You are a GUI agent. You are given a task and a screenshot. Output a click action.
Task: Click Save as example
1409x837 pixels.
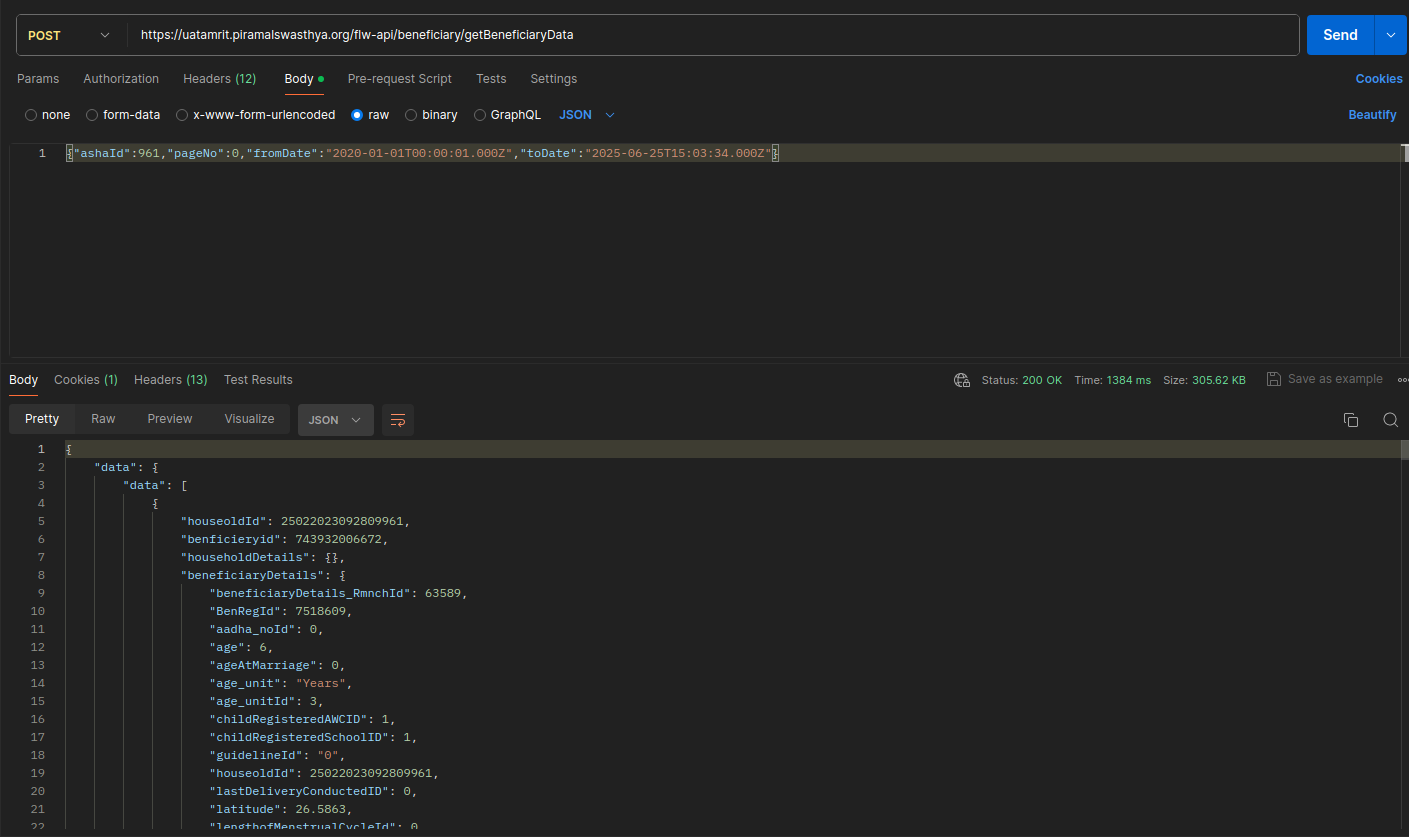point(1325,379)
